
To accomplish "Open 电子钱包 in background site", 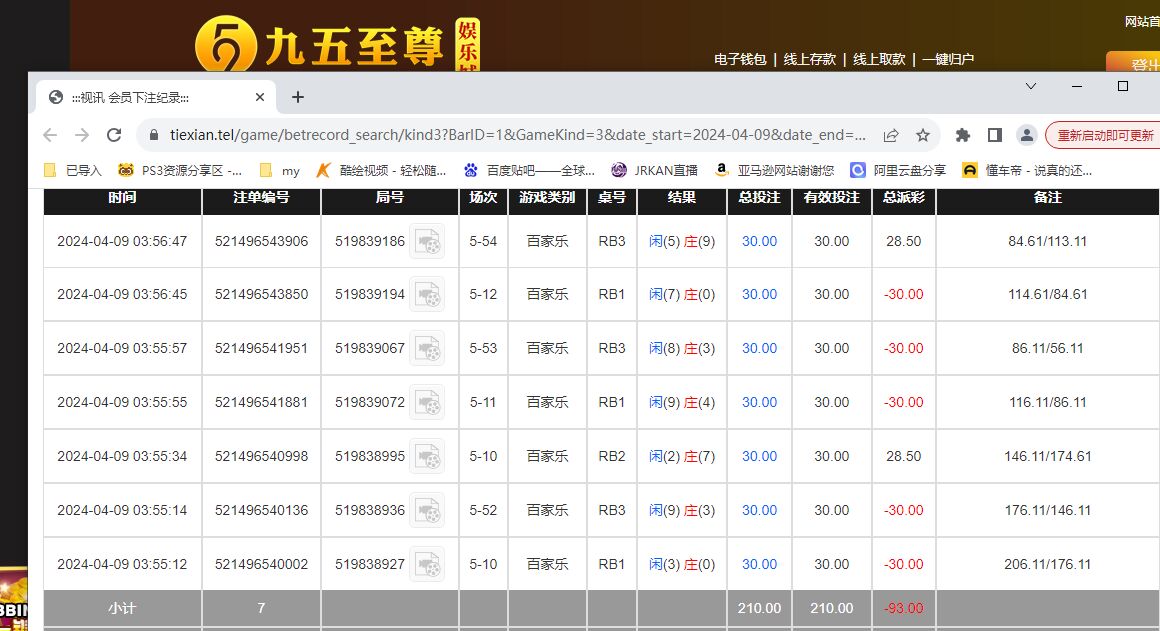I will [x=740, y=59].
